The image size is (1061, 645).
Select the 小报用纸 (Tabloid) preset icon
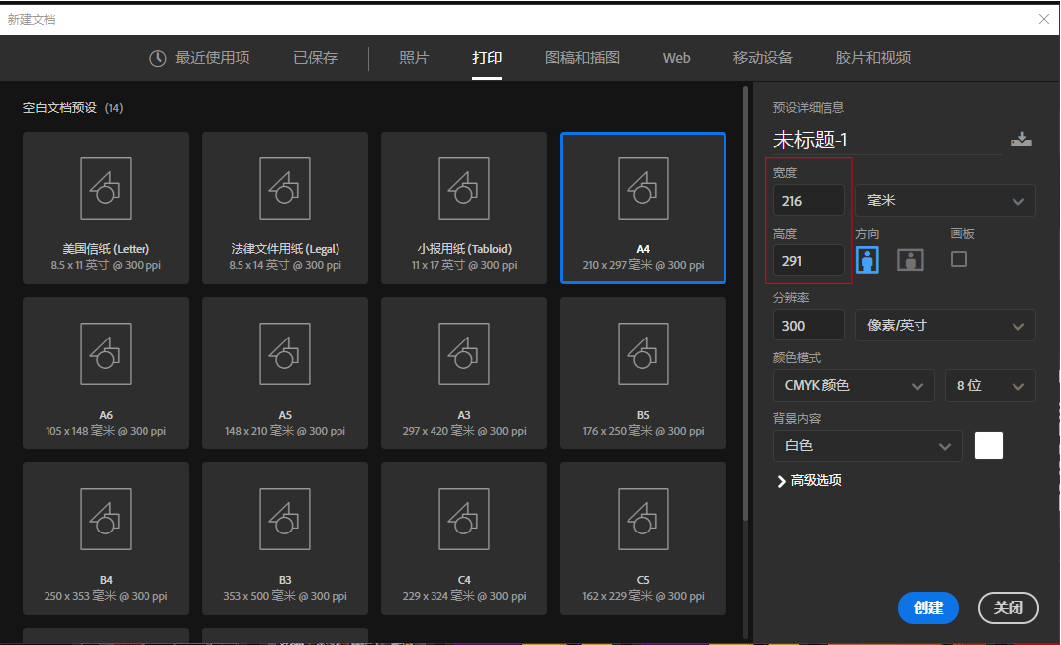pyautogui.click(x=464, y=189)
